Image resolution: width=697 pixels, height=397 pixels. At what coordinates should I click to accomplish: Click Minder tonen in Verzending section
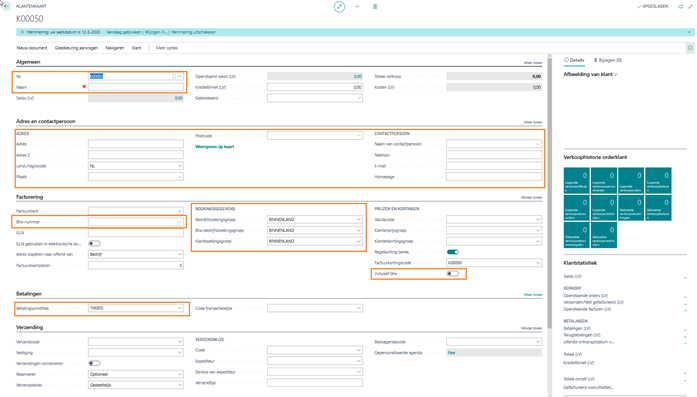point(531,328)
